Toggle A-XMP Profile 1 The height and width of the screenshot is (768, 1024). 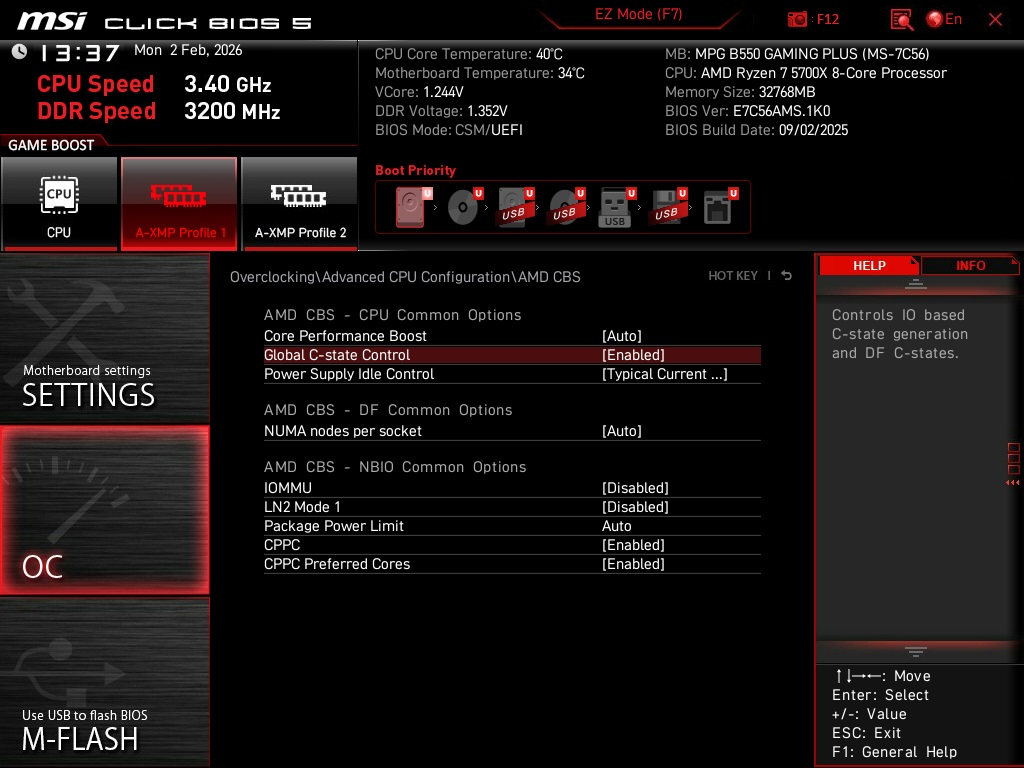click(179, 203)
